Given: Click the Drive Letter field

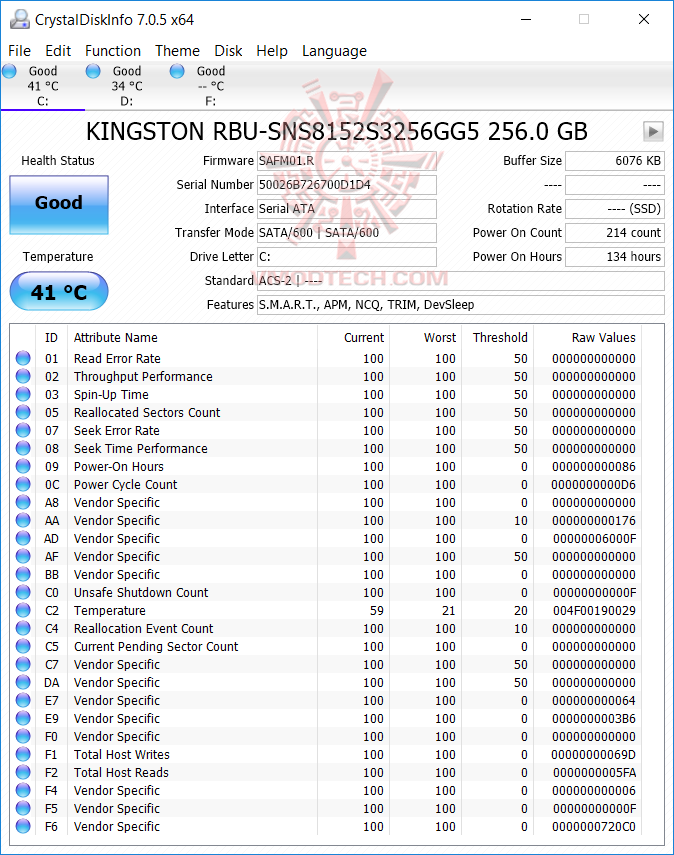Looking at the screenshot, I should (x=347, y=257).
